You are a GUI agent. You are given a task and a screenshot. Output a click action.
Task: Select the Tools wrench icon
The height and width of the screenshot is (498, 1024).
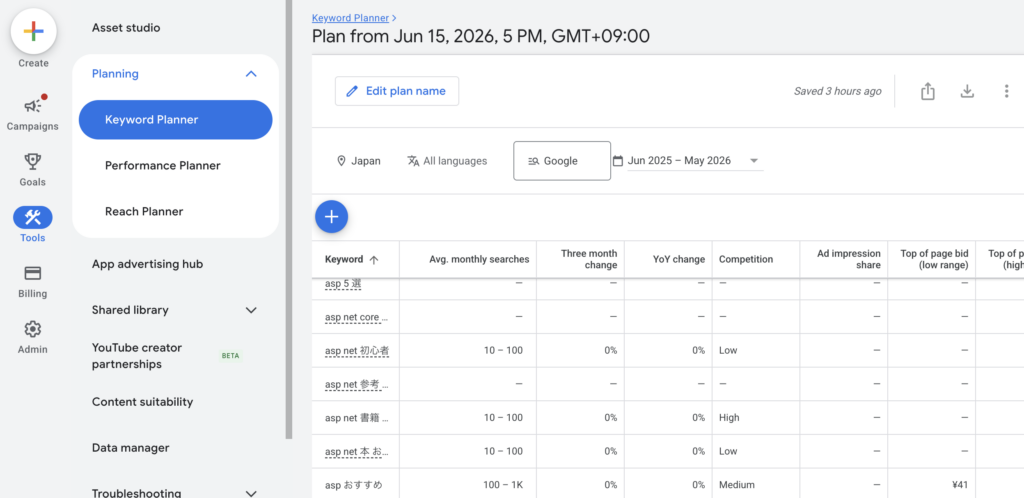[x=33, y=217]
